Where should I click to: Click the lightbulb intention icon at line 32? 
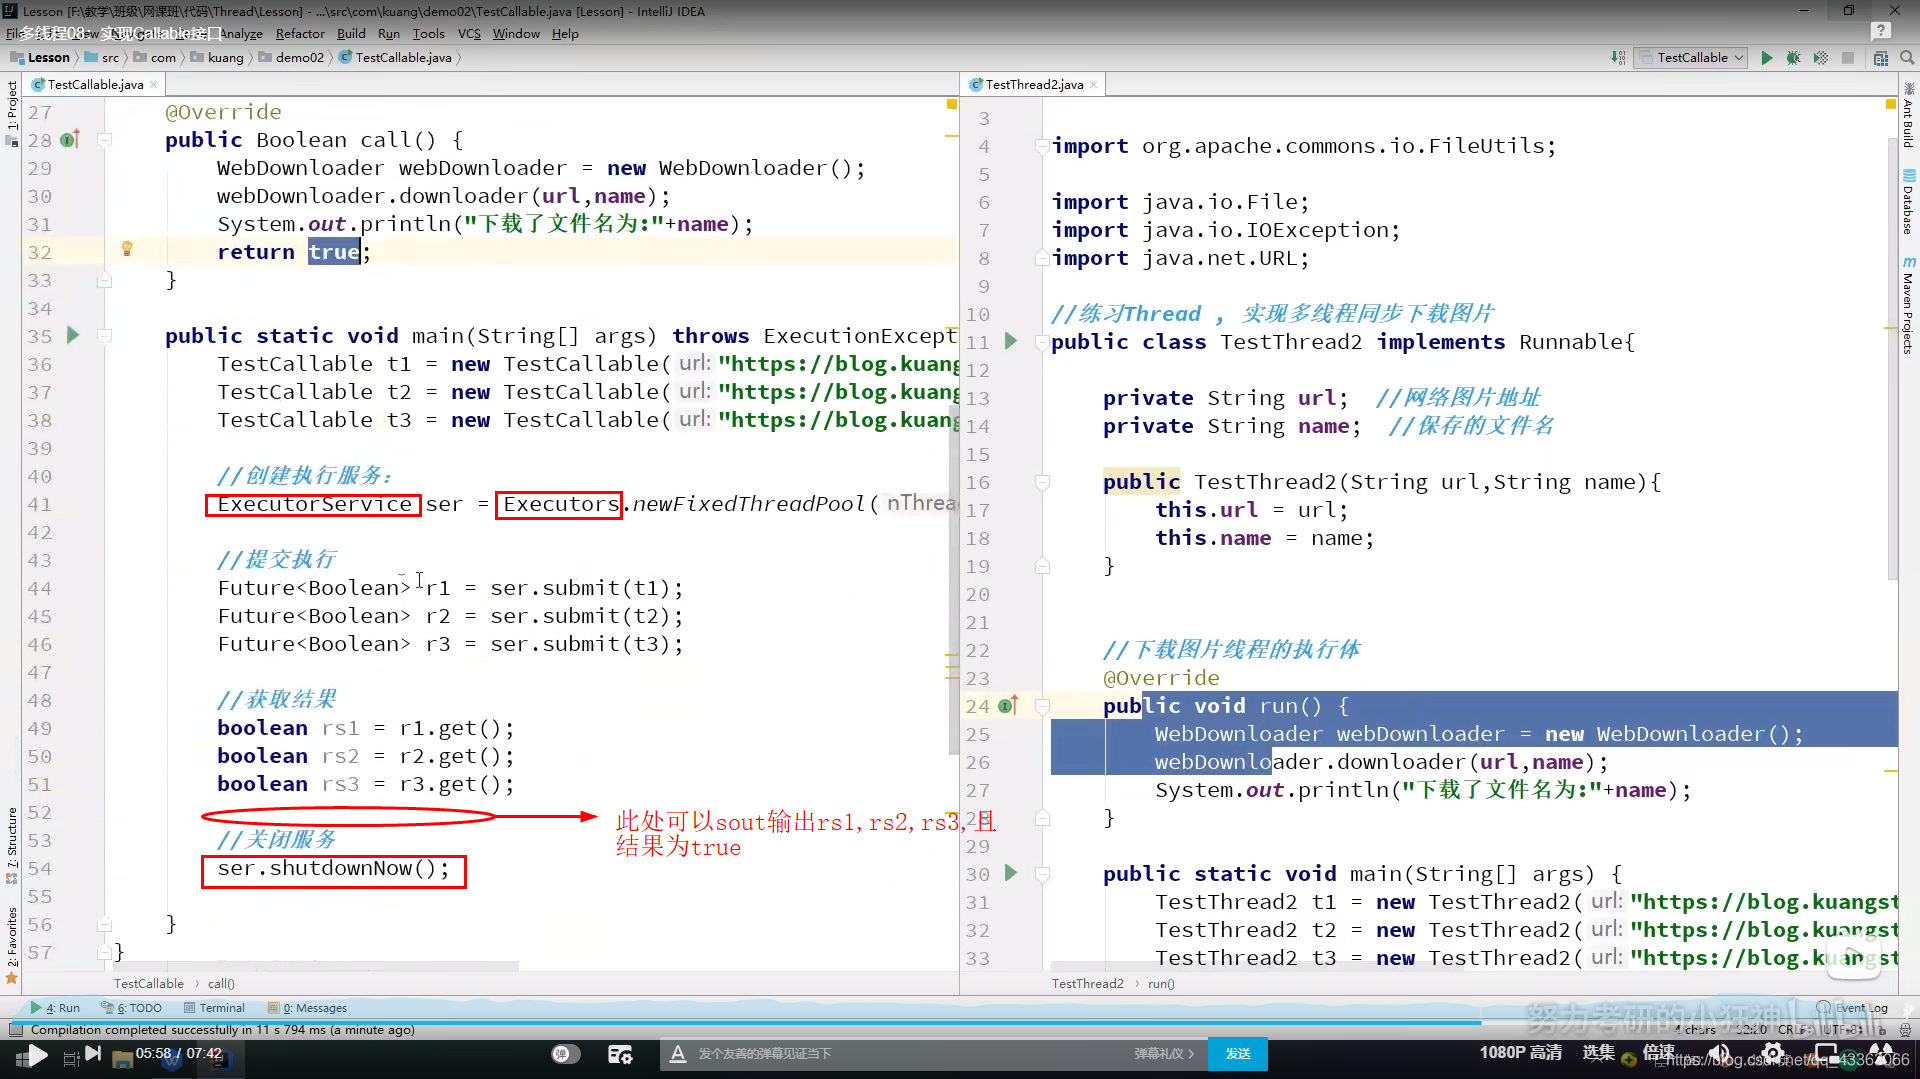[127, 249]
